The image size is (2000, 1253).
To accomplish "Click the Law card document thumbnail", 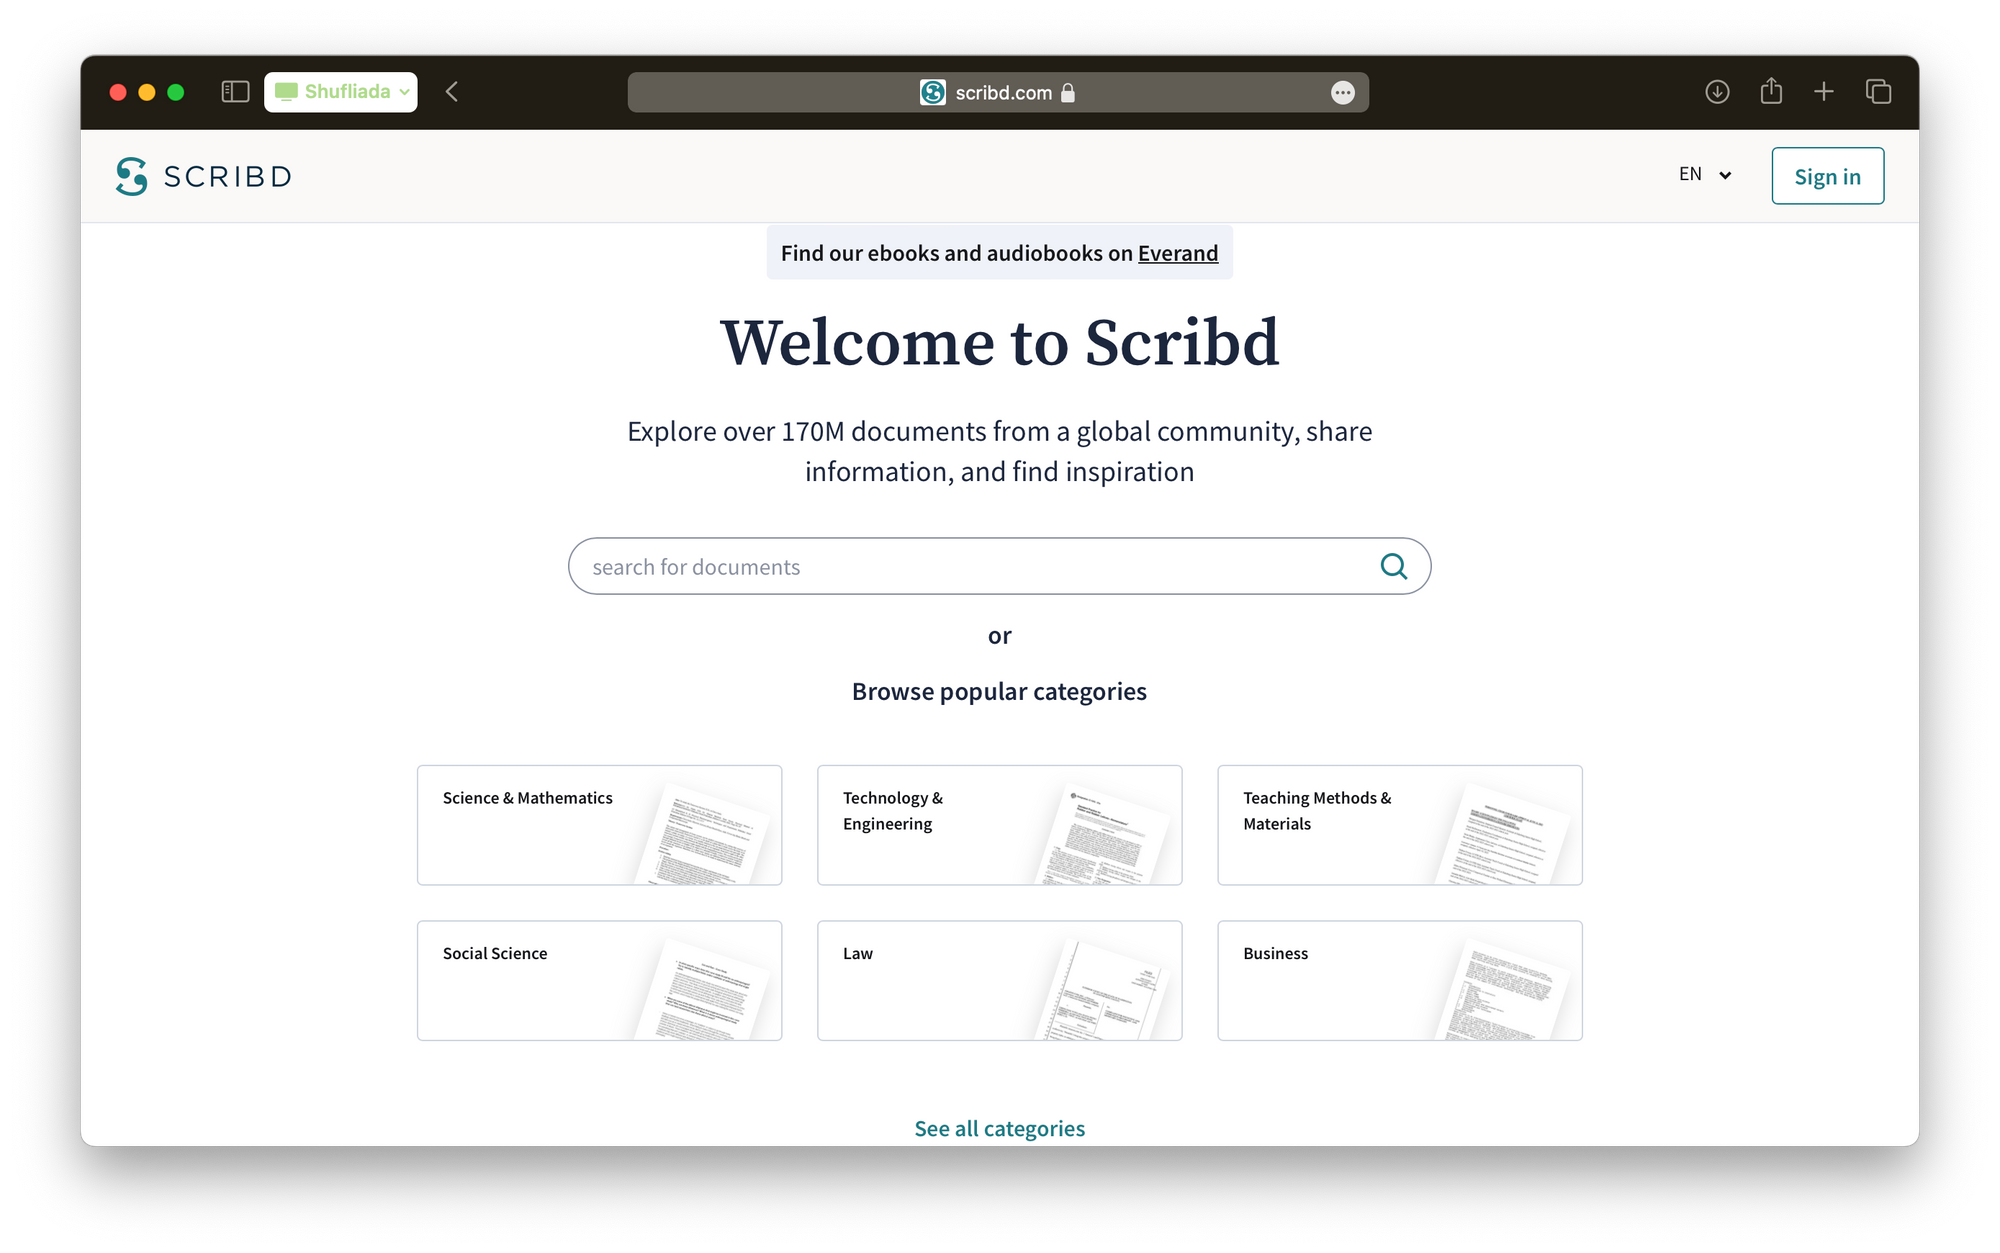I will (1104, 991).
